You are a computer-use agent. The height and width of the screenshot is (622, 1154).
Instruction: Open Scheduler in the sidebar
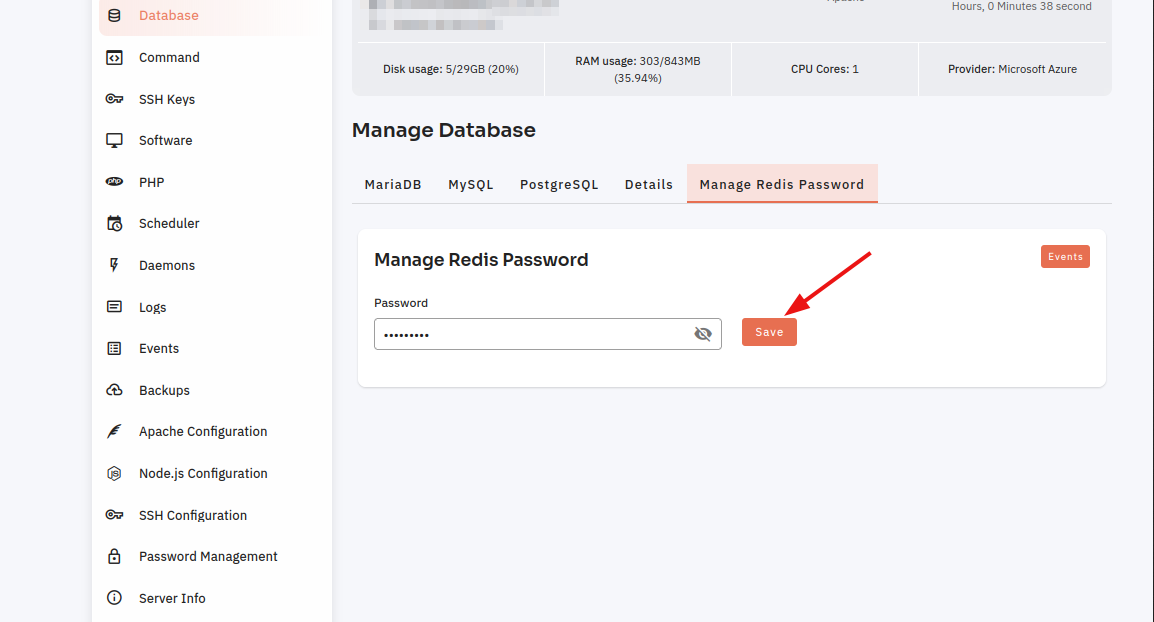point(169,224)
